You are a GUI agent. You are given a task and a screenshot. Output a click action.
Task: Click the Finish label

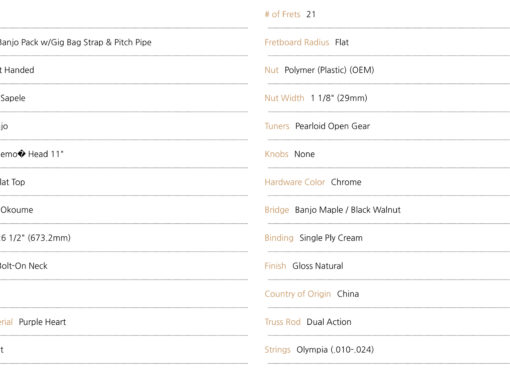[x=275, y=266]
